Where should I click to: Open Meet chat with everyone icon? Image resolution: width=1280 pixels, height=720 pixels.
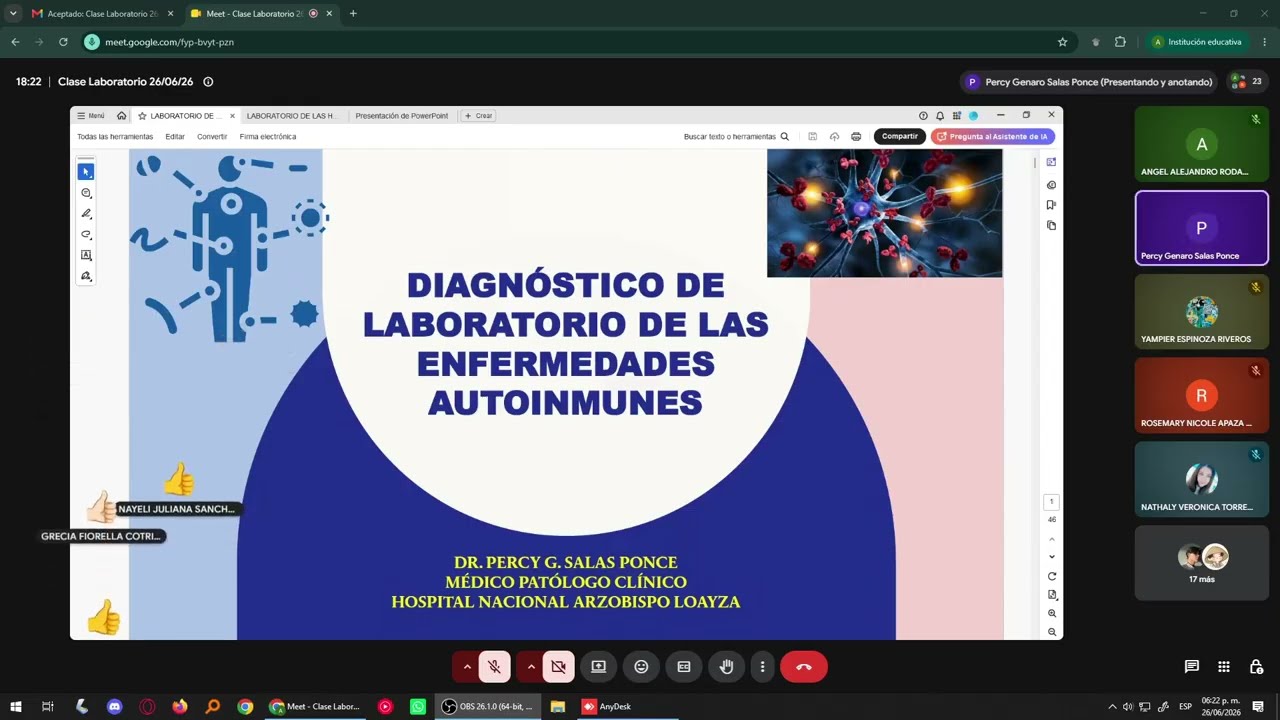[x=1192, y=667]
